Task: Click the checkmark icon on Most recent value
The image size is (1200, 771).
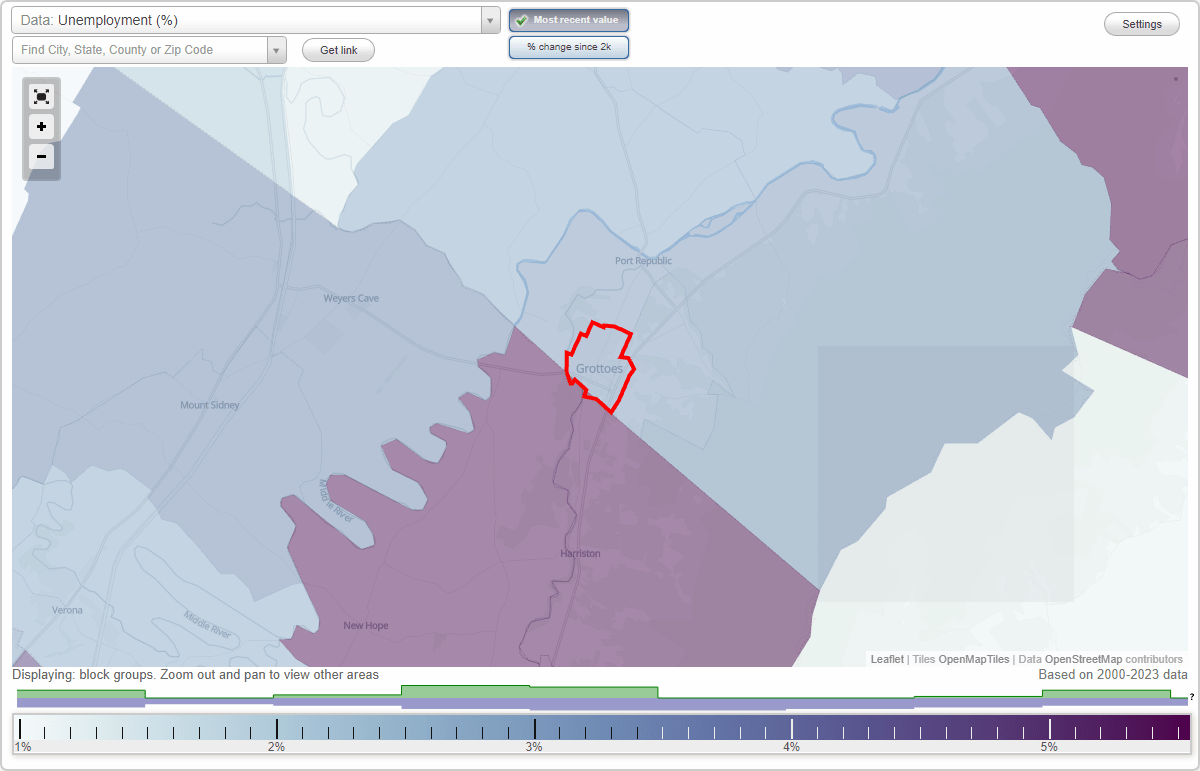Action: 520,20
